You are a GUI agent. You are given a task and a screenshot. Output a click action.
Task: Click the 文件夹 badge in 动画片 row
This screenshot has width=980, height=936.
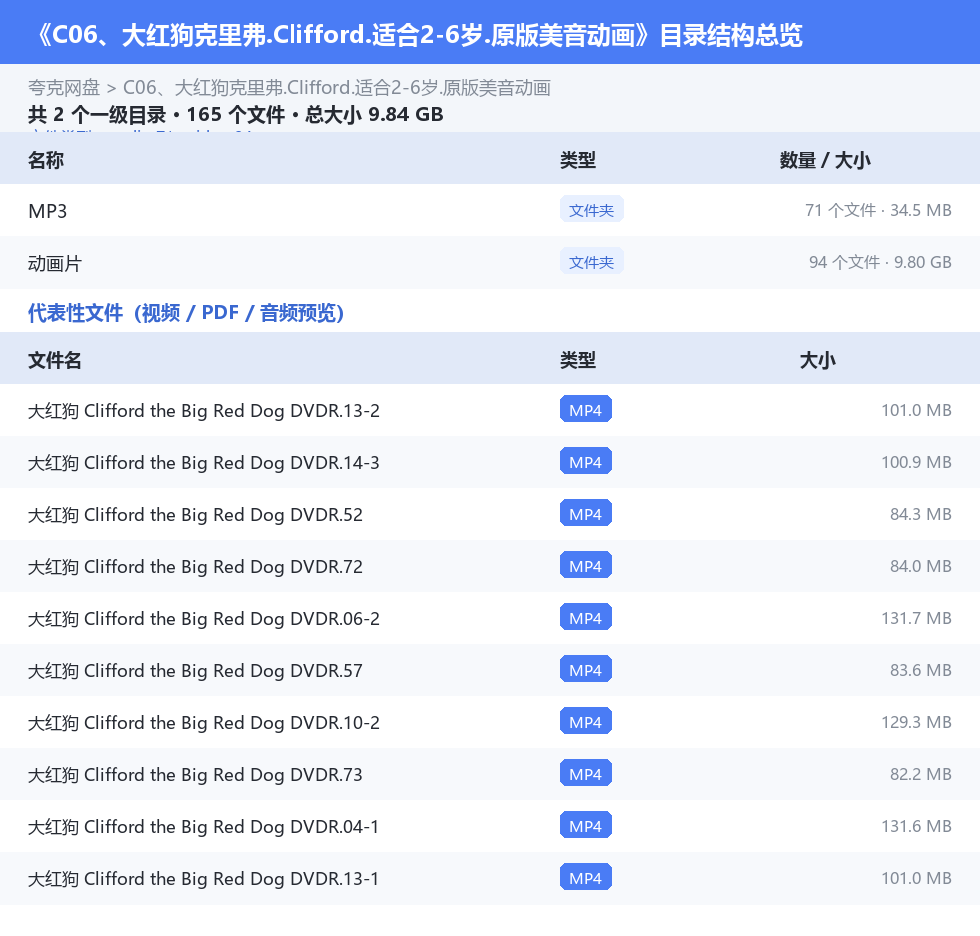[x=591, y=262]
